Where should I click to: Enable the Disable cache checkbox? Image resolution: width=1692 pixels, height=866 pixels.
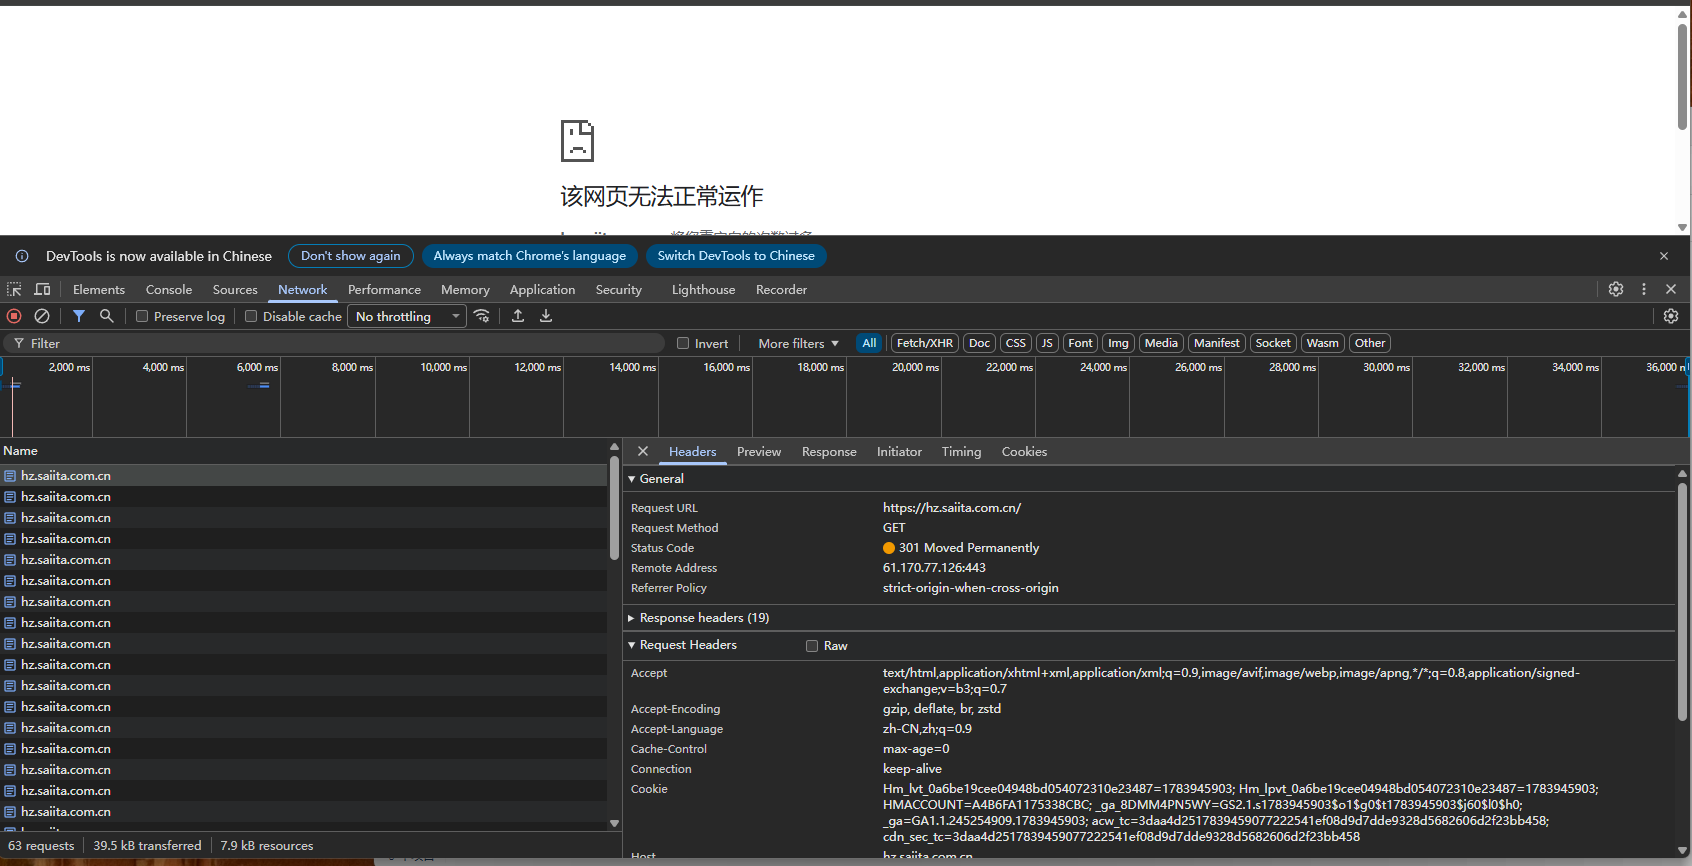(251, 316)
